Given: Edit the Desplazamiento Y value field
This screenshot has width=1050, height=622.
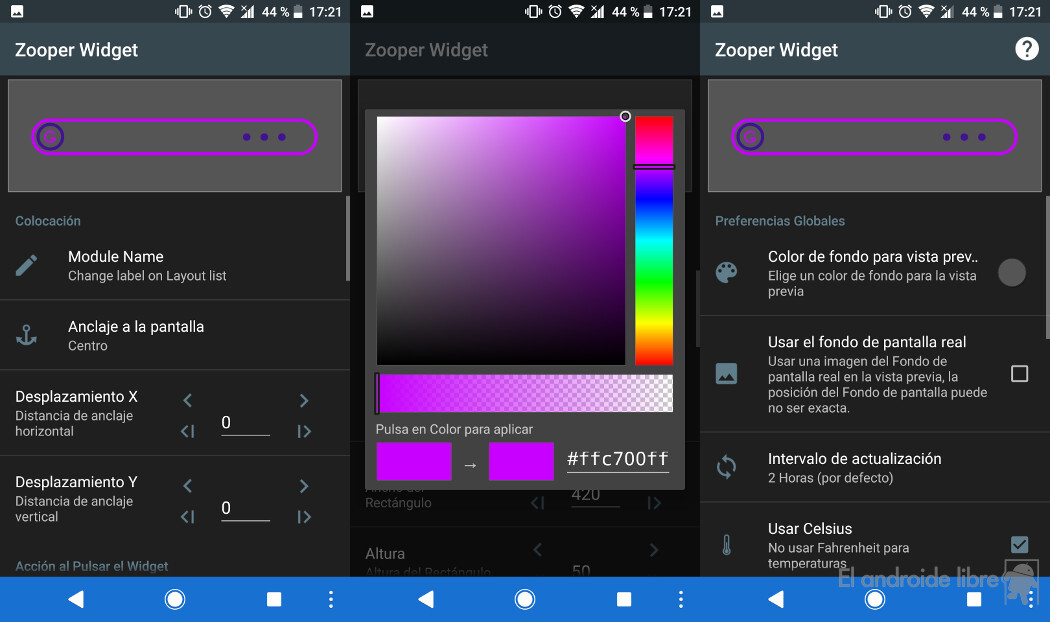Looking at the screenshot, I should click(x=245, y=509).
